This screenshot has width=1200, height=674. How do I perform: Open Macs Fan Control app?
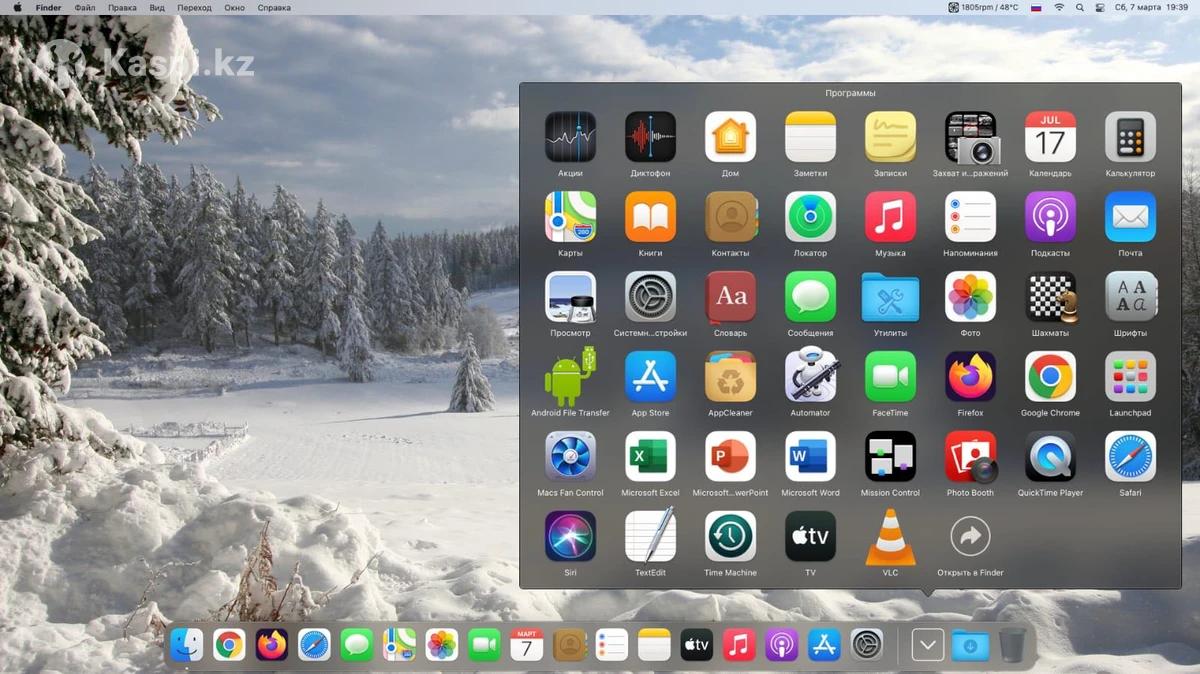(570, 458)
